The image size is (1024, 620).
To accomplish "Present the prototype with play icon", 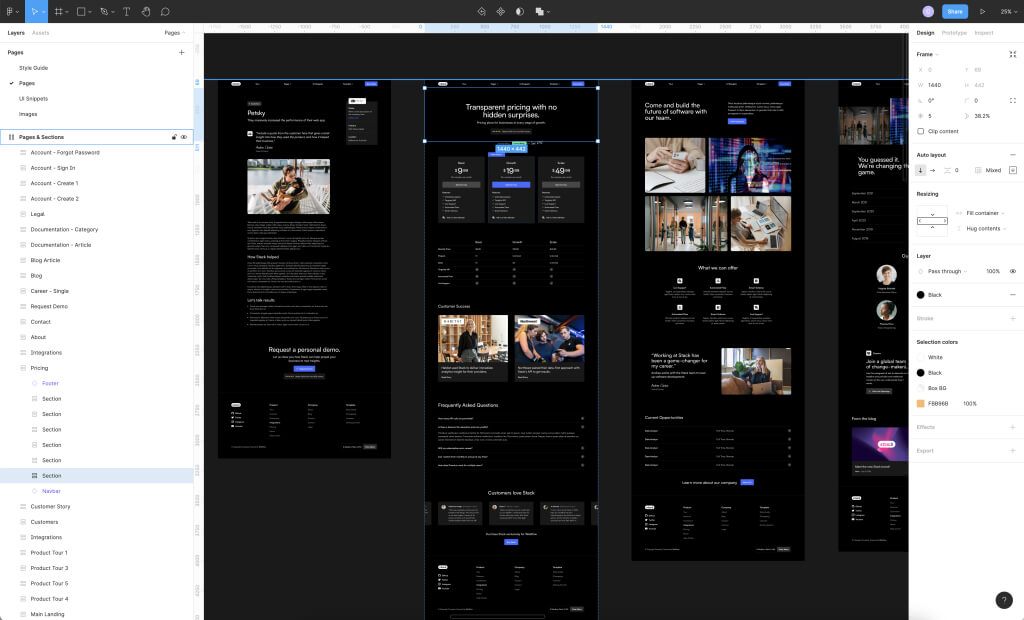I will [982, 11].
